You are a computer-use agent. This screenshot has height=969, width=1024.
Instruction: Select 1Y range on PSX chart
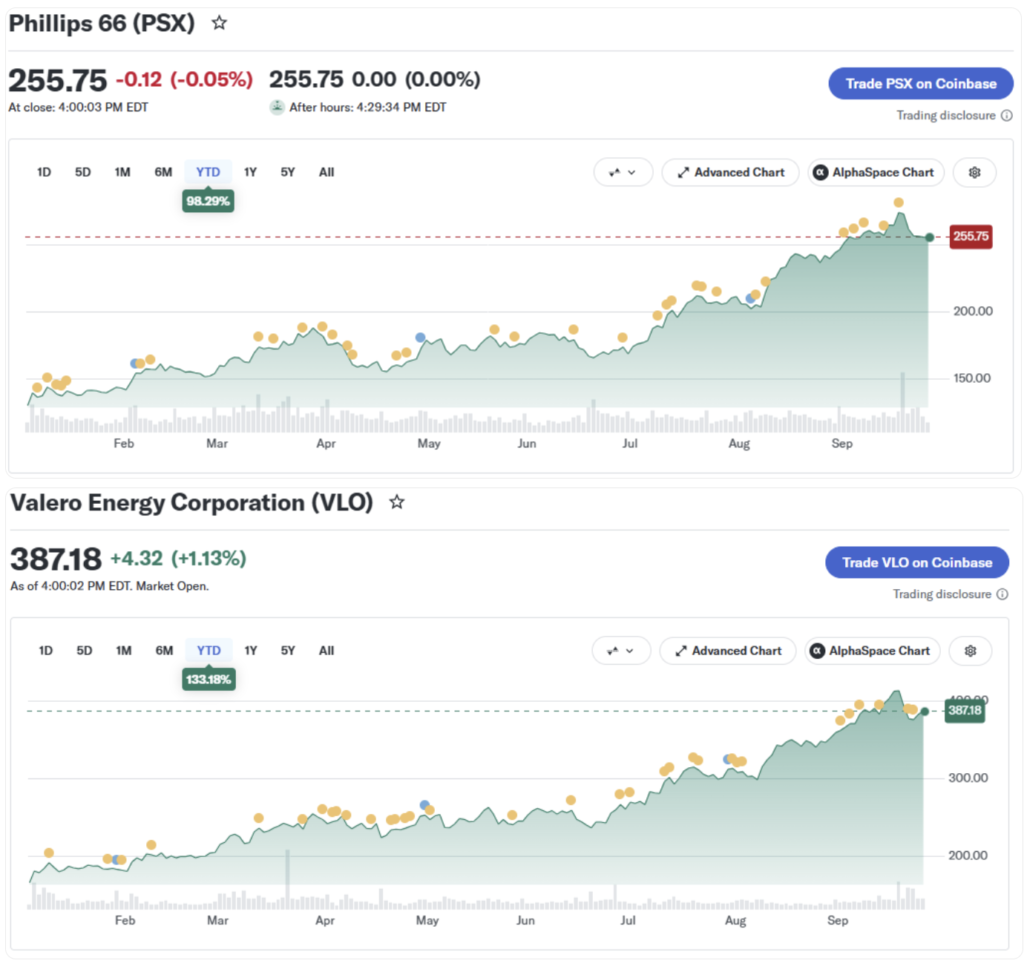point(250,172)
